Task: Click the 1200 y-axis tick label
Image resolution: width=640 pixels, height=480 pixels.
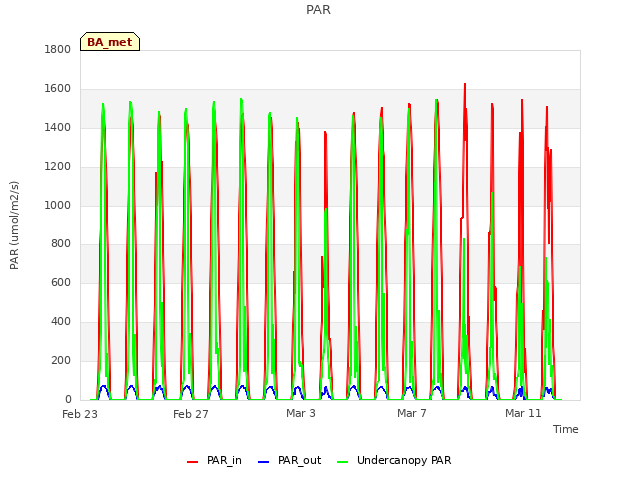Action: pyautogui.click(x=58, y=167)
